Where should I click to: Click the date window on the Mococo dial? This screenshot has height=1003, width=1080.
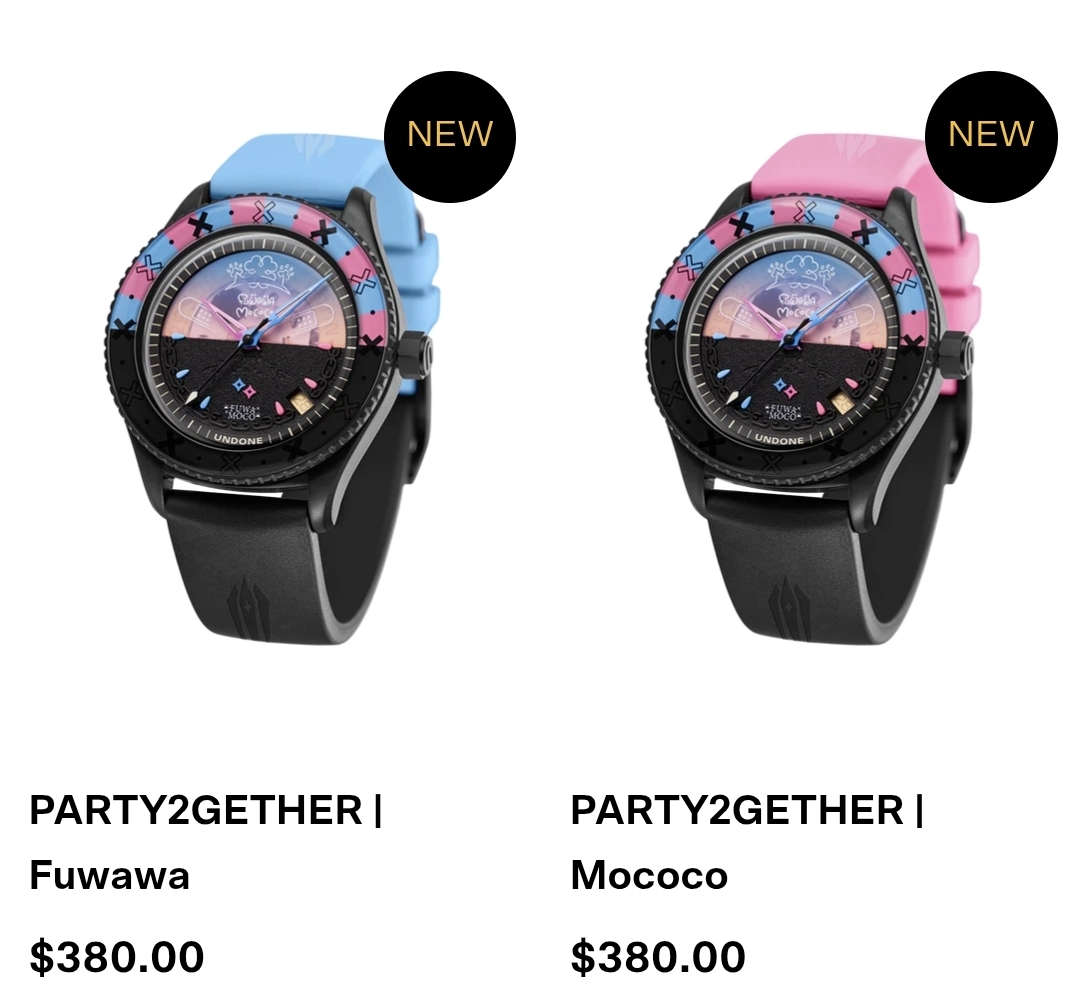point(841,402)
